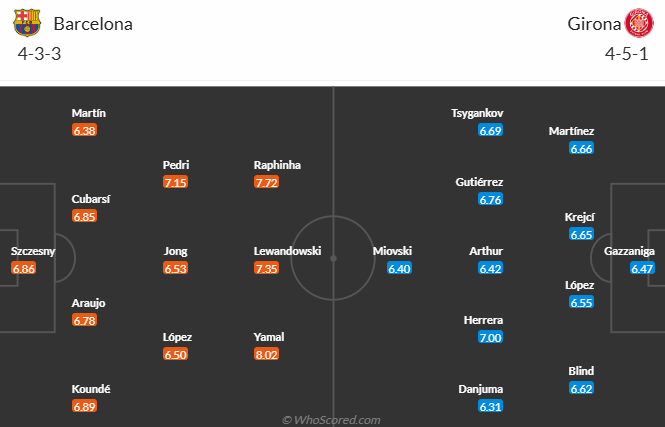The image size is (665, 427).
Task: Click Pedri's 7.15 rating badge
Action: coord(177,183)
